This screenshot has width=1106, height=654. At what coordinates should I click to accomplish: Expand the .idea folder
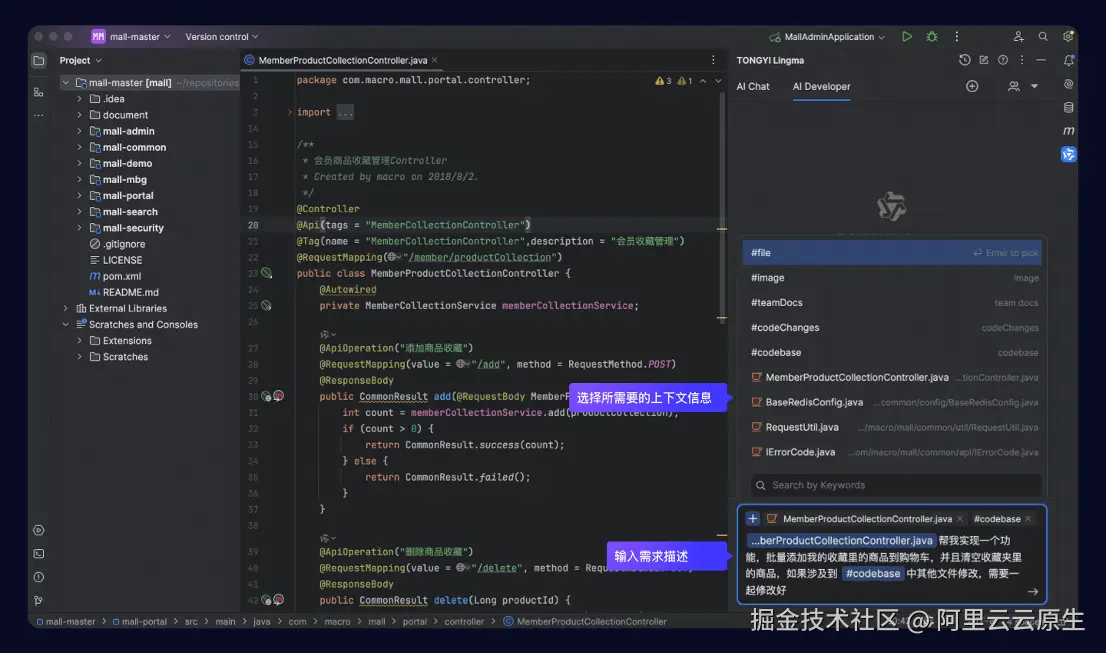tap(79, 99)
